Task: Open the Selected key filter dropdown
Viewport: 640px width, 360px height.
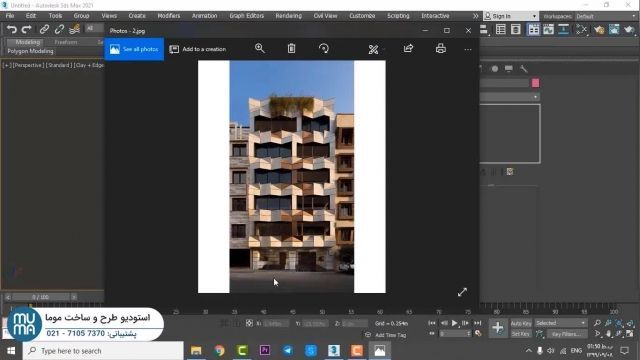Action: [x=560, y=323]
